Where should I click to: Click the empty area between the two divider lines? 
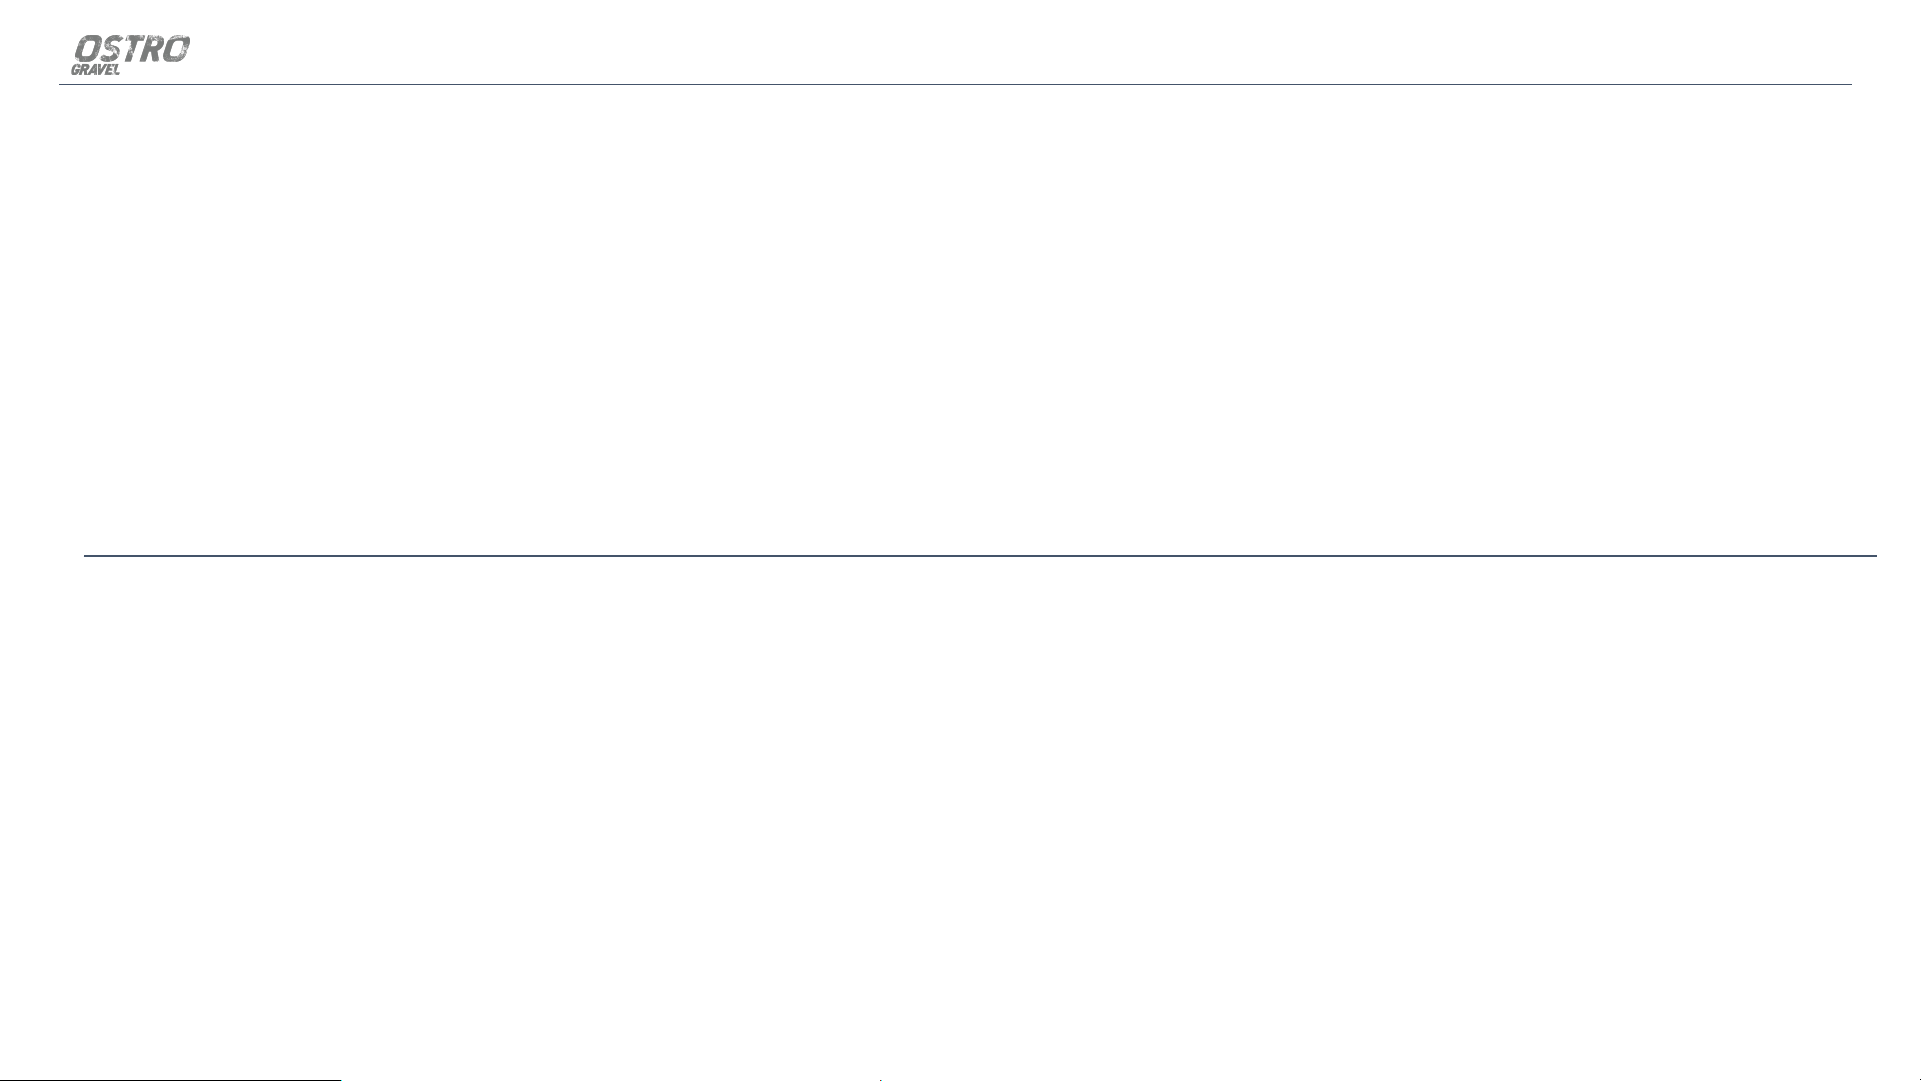(960, 320)
